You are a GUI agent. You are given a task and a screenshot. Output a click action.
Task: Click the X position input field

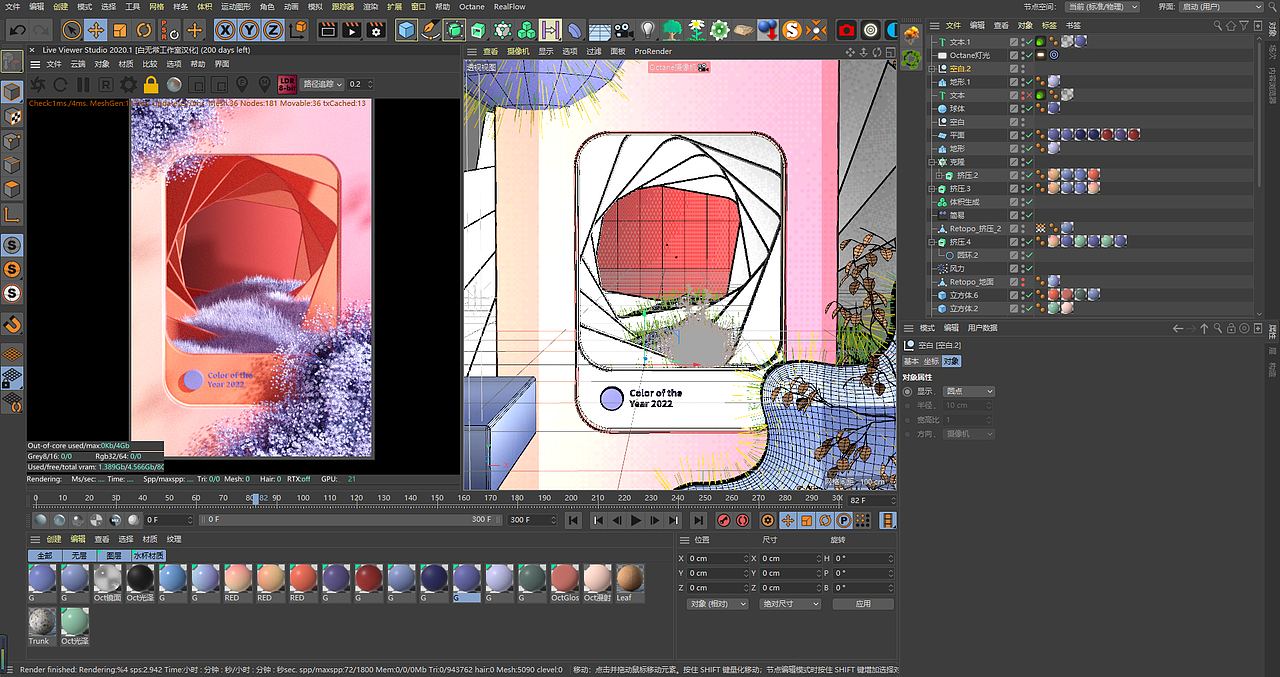tap(717, 559)
